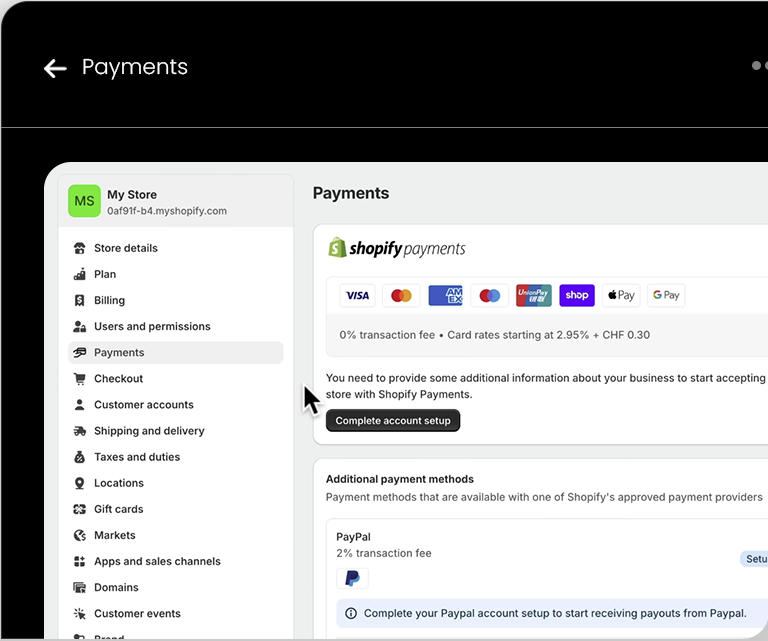Click the Apple Pay logo

pyautogui.click(x=621, y=295)
